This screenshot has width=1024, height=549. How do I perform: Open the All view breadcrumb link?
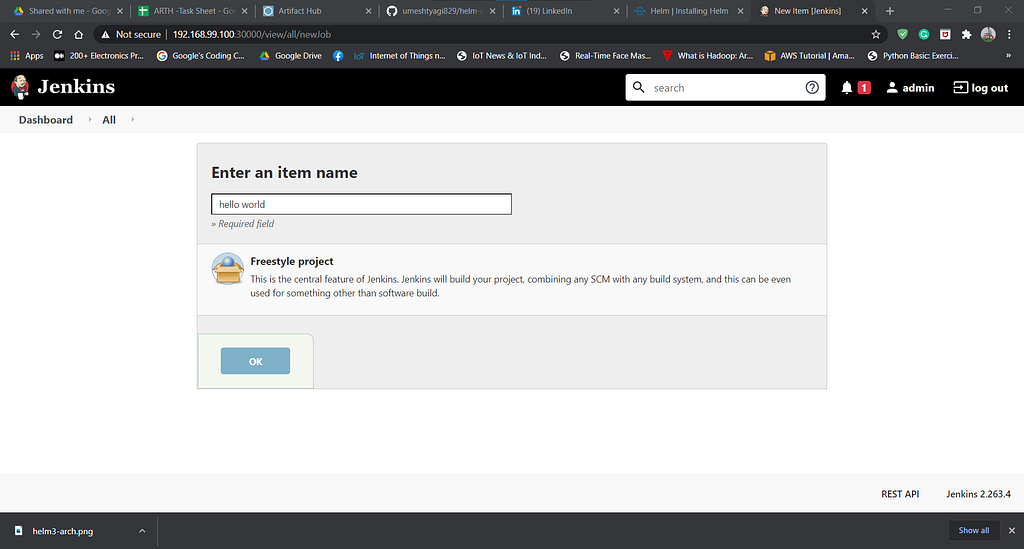(109, 119)
